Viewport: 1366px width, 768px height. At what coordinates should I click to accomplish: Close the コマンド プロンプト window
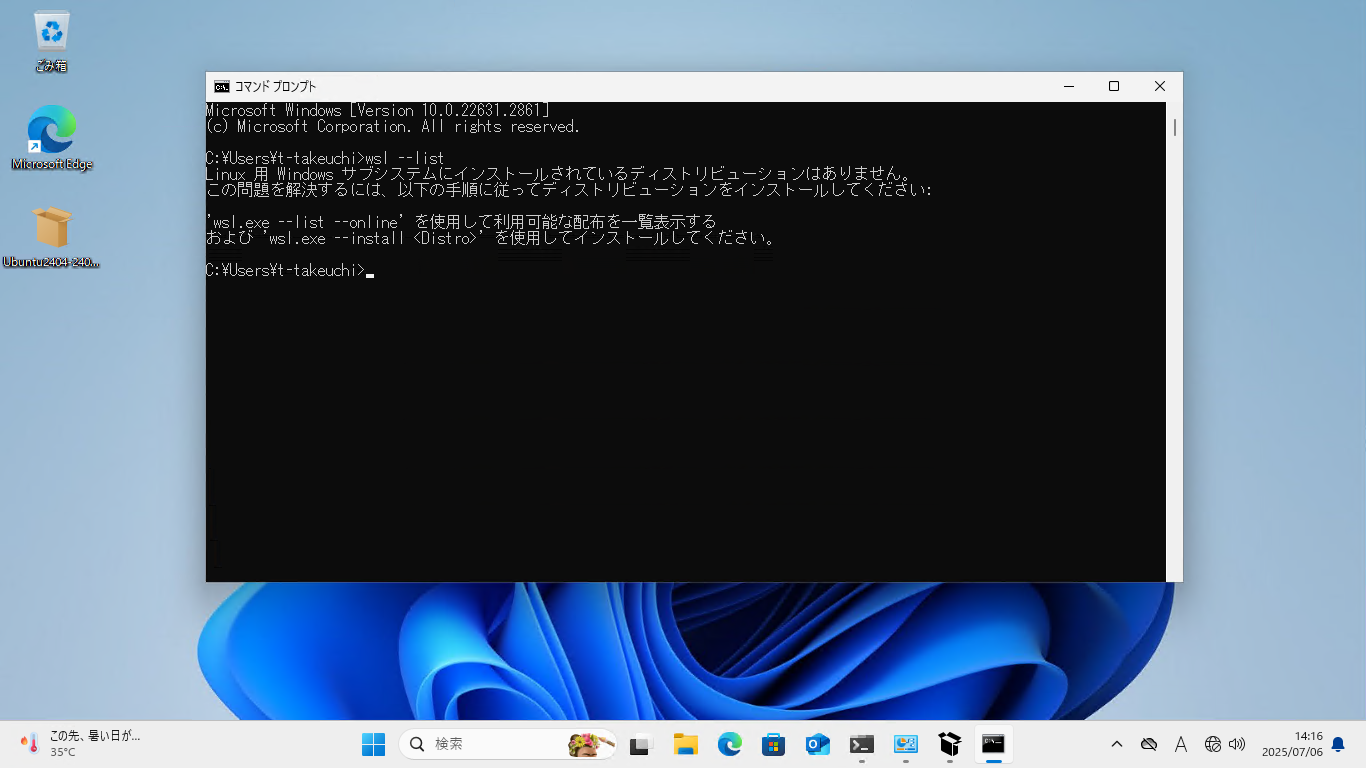[1160, 86]
